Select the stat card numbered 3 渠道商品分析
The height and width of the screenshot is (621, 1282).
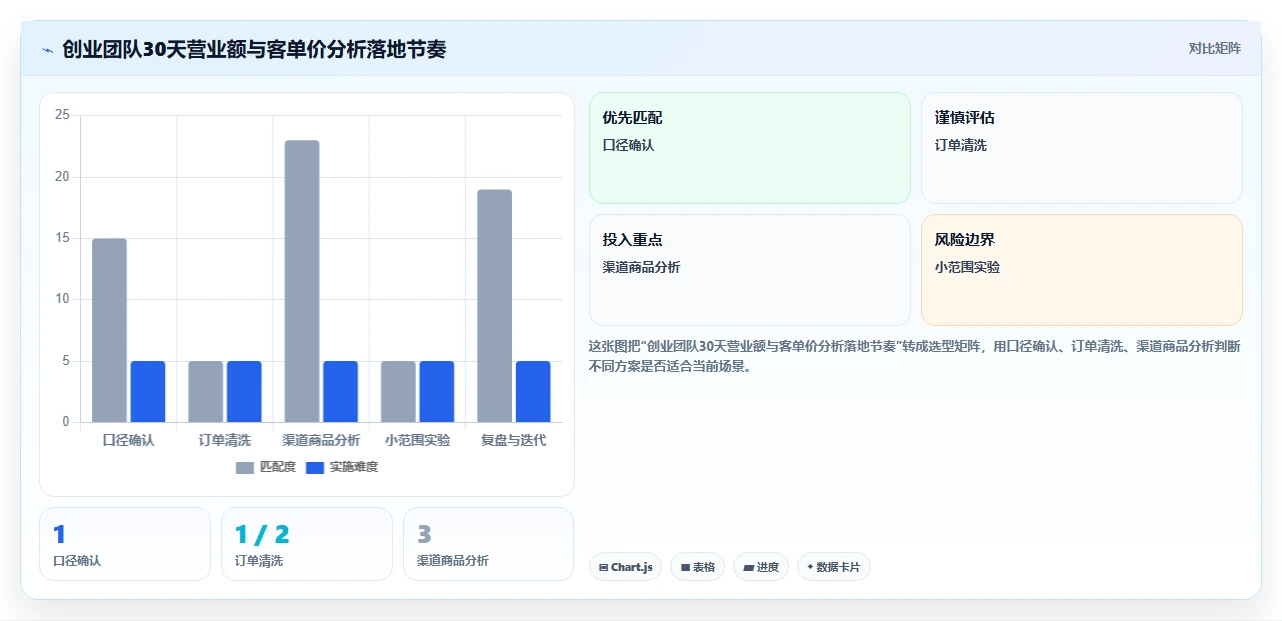click(x=489, y=544)
